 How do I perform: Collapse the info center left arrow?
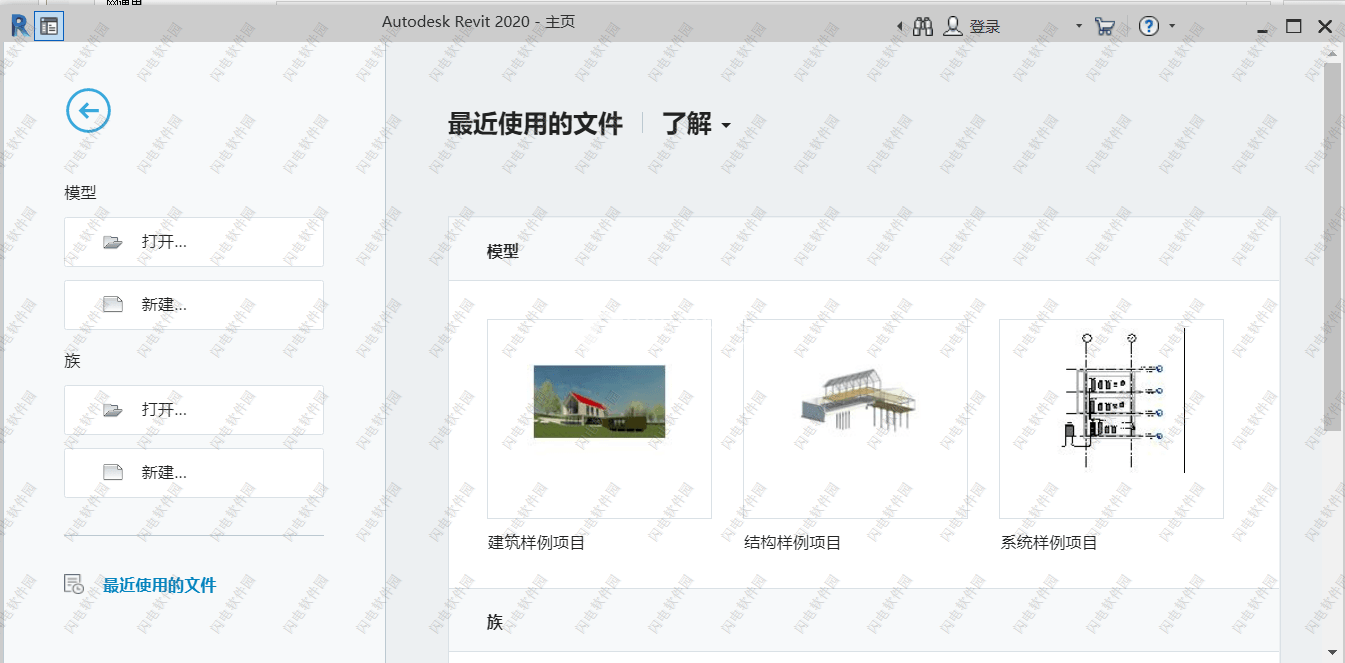coord(899,27)
